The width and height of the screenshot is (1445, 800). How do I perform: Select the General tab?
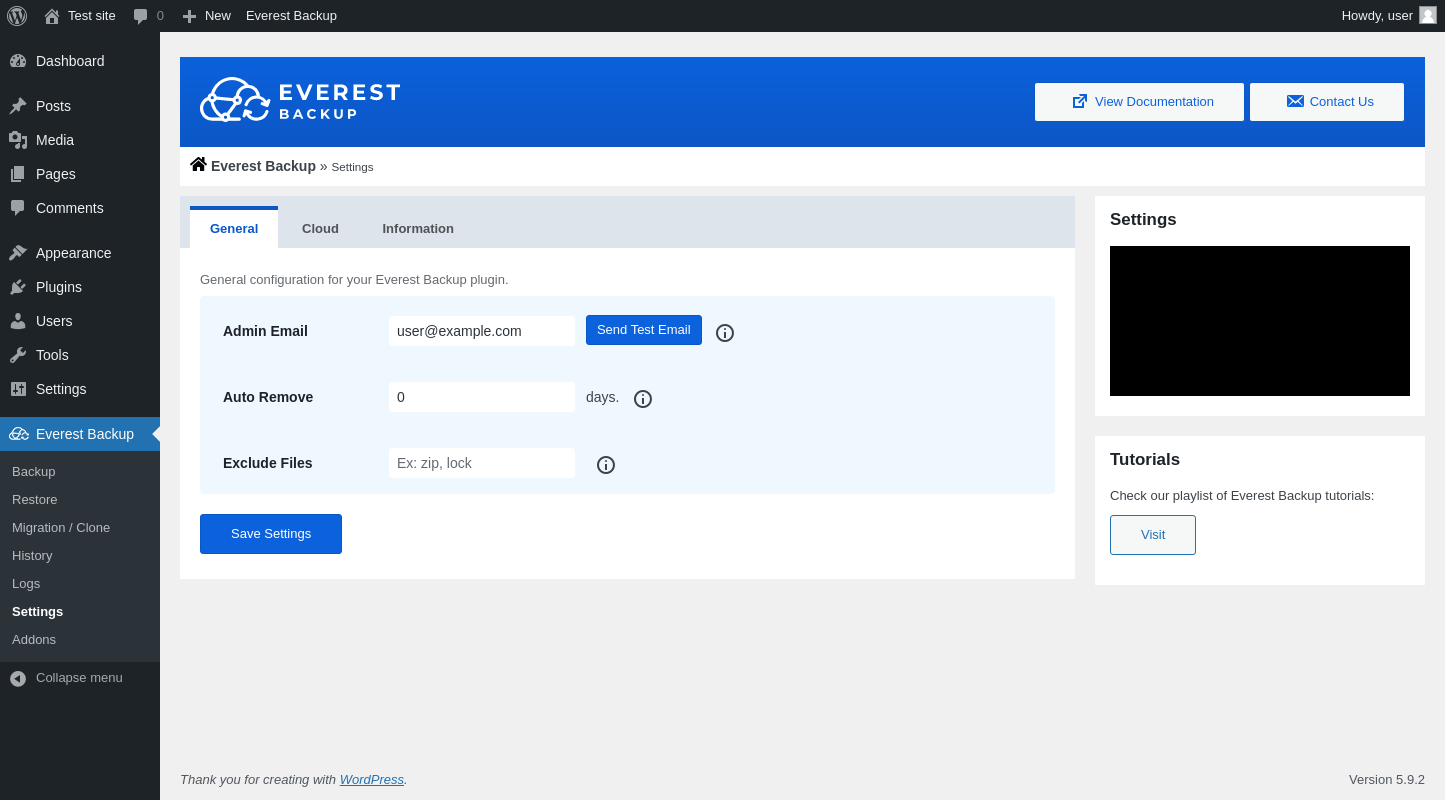[x=234, y=228]
